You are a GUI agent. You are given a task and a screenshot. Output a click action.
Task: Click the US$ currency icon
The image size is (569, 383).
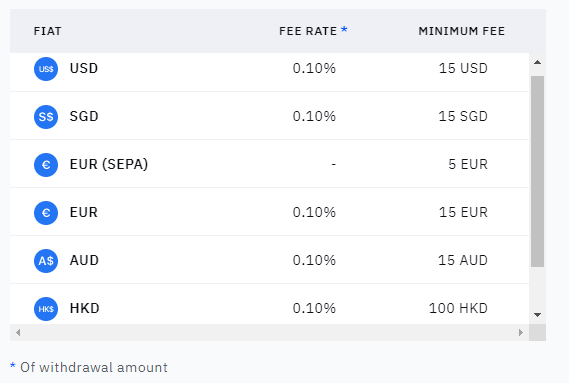coord(46,69)
